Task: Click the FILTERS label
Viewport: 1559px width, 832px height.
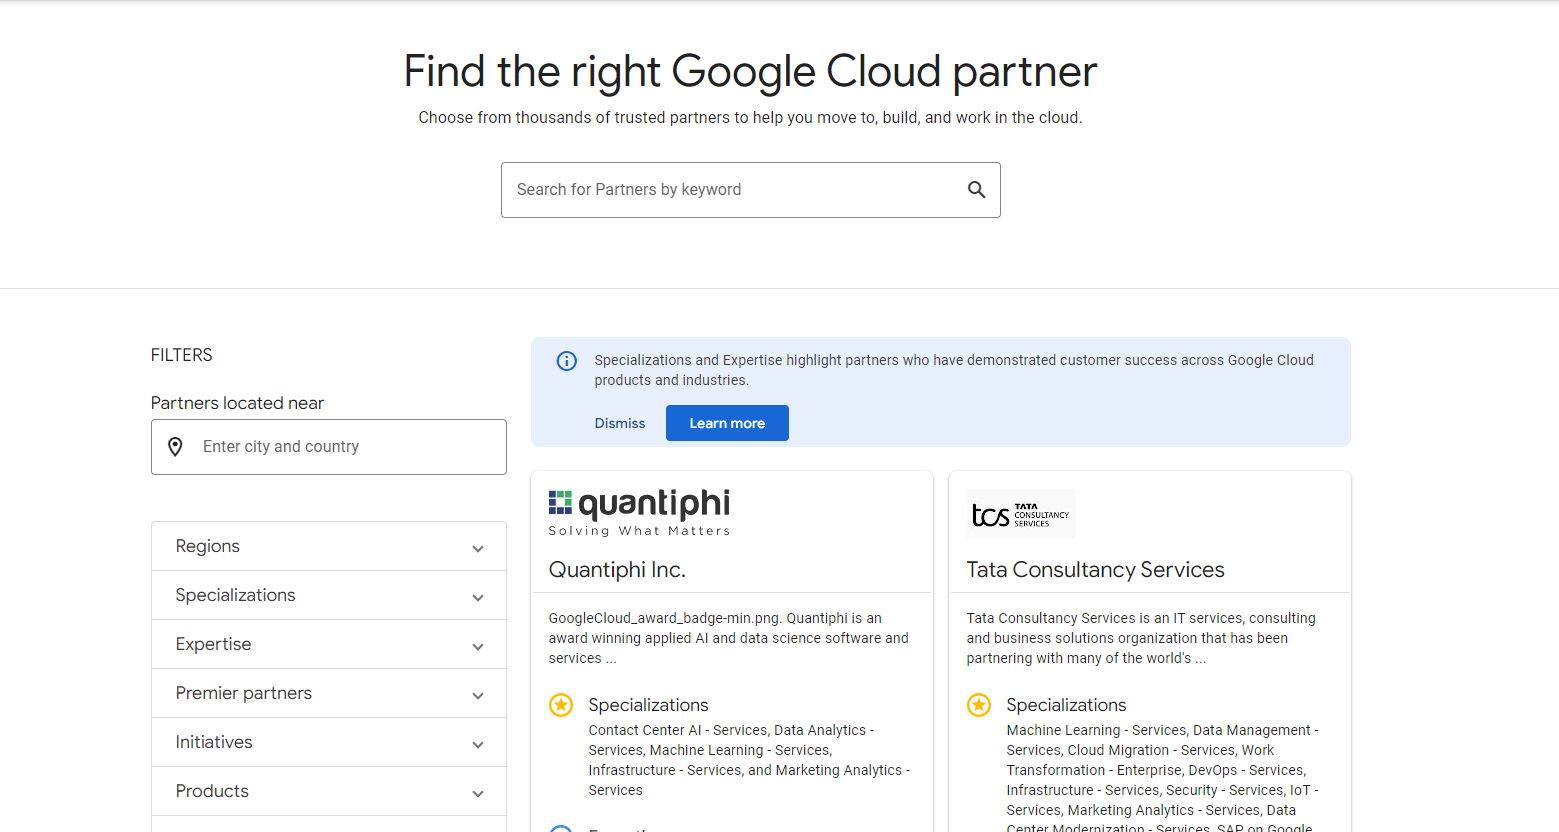Action: click(182, 355)
